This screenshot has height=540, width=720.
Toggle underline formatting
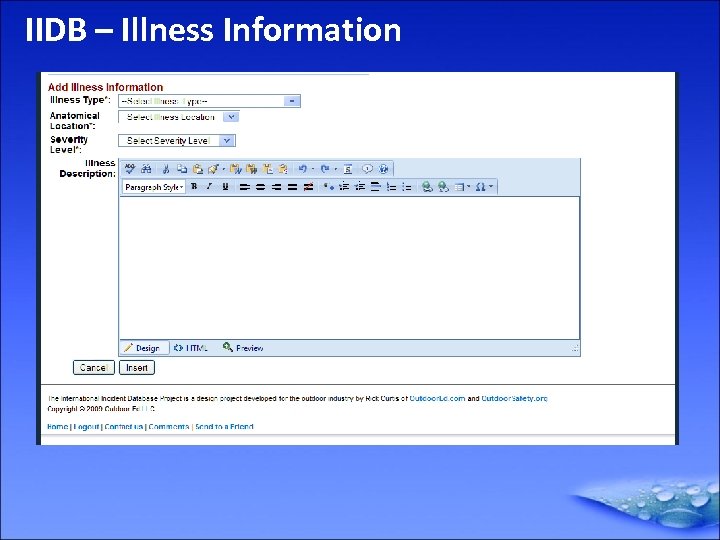tap(225, 187)
